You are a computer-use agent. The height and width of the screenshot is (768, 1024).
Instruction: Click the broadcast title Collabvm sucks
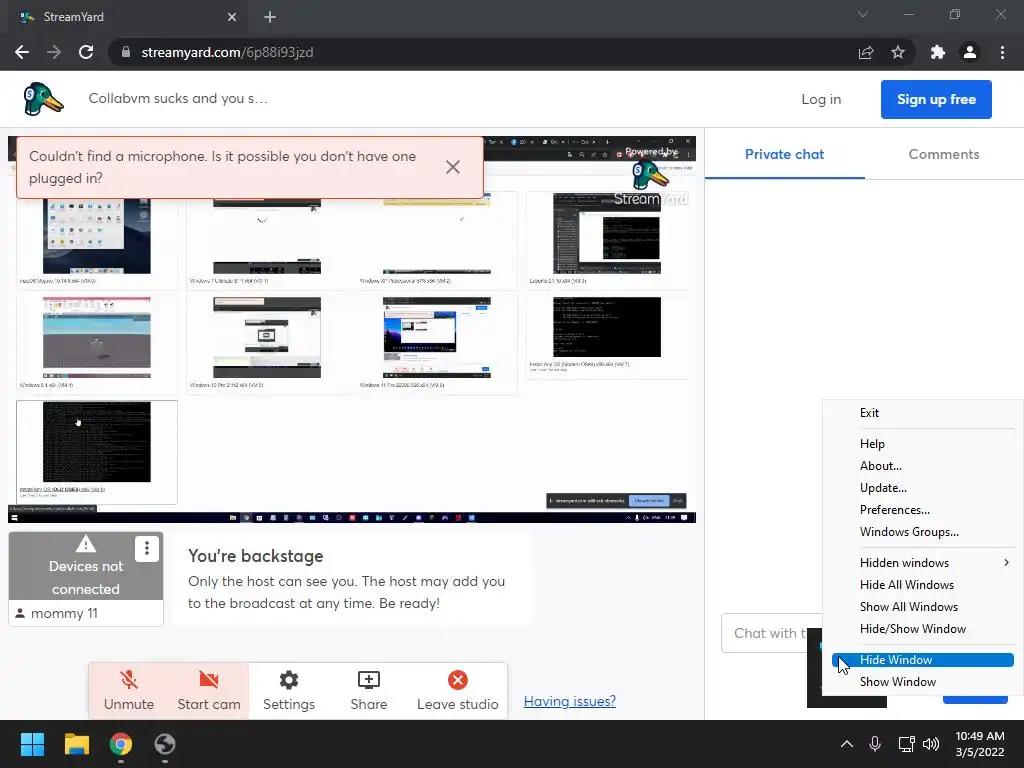point(178,99)
